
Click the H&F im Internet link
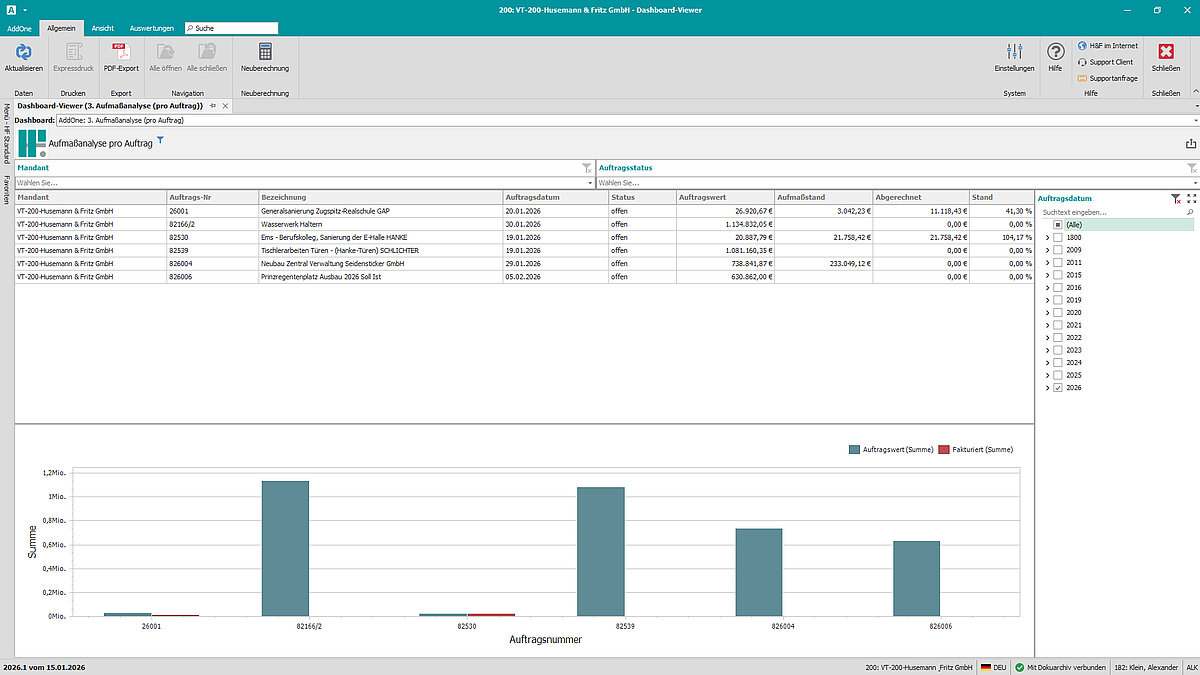tap(1107, 46)
